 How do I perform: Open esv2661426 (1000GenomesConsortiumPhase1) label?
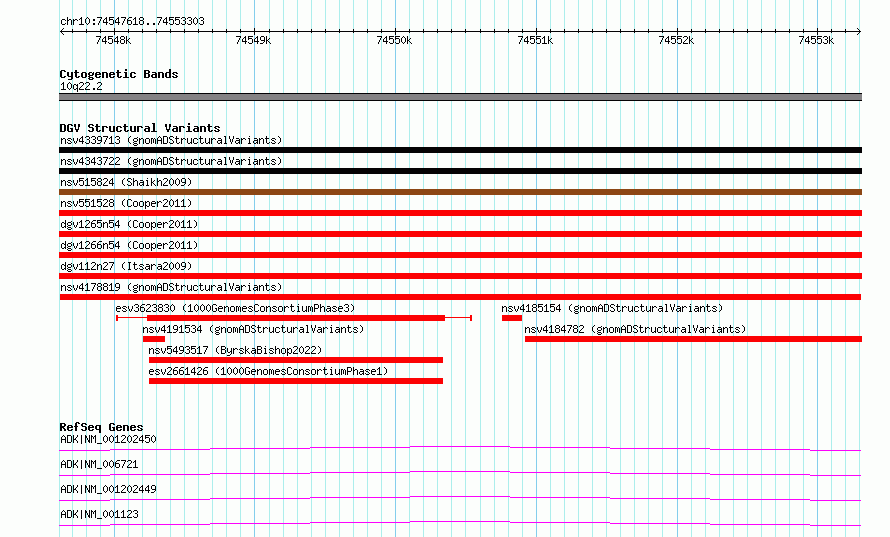tap(268, 371)
